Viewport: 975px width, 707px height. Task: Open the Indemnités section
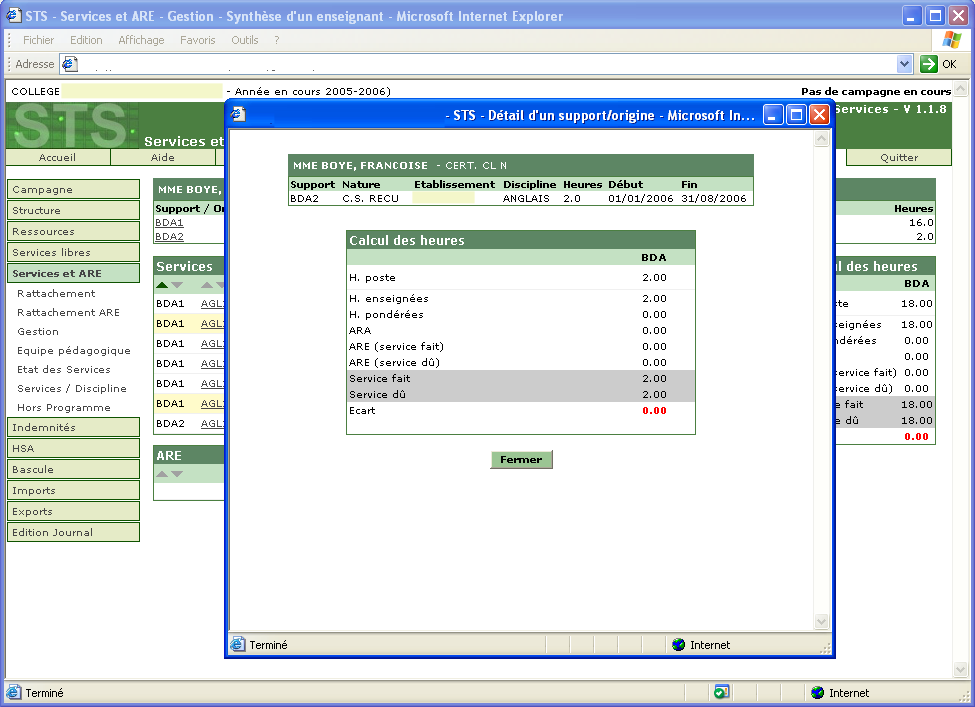73,427
